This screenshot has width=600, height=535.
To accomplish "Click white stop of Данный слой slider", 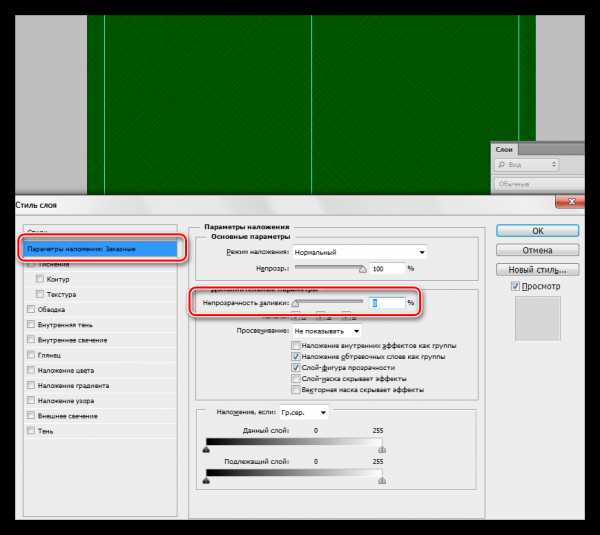I will click(381, 450).
